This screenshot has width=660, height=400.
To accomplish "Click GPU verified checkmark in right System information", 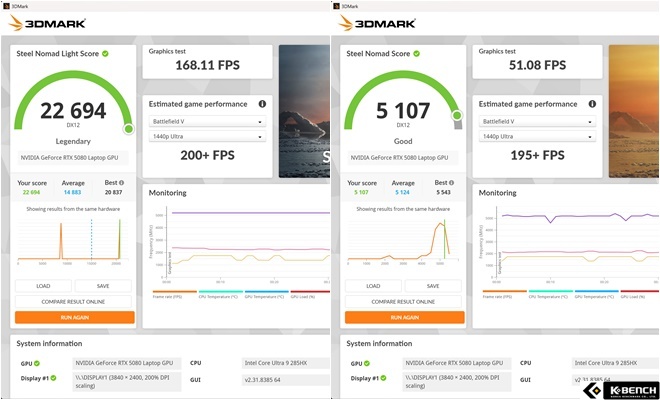I will (367, 363).
